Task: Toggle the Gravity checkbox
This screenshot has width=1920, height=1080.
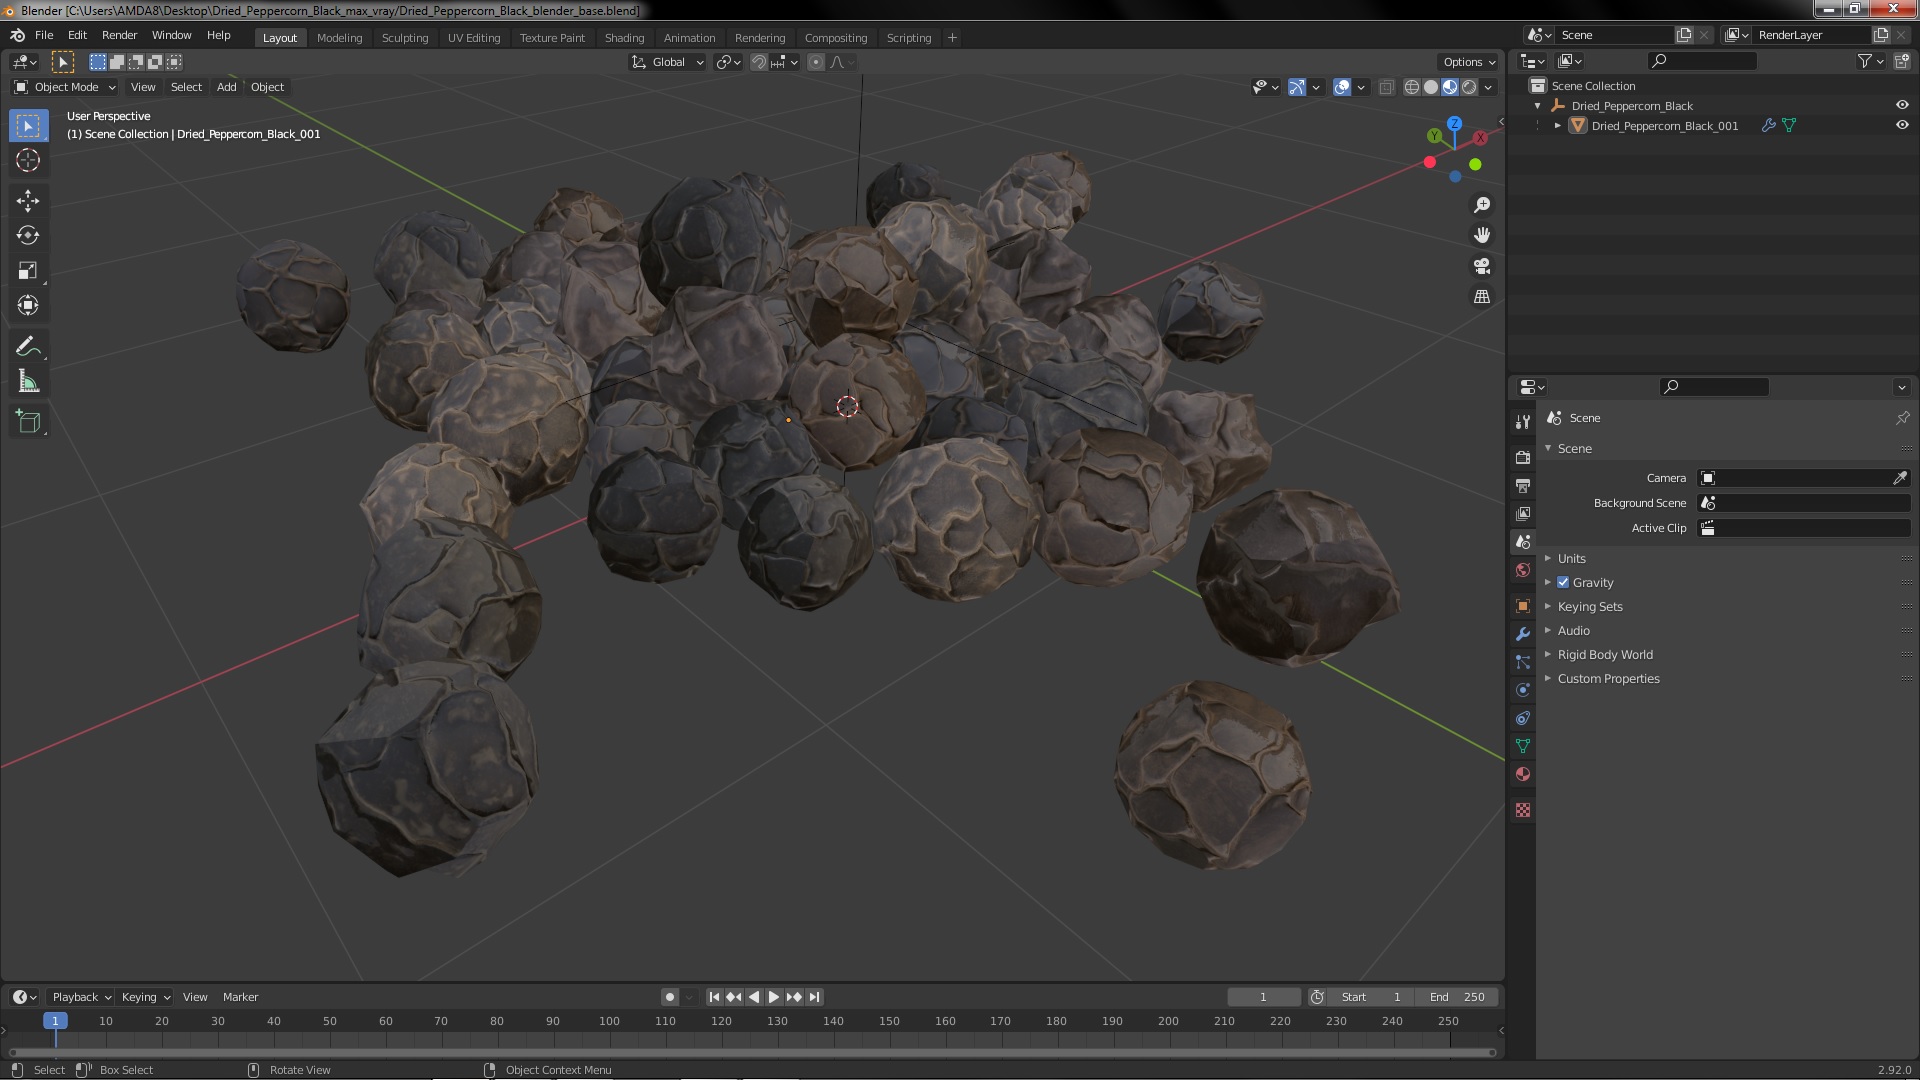Action: (x=1563, y=582)
